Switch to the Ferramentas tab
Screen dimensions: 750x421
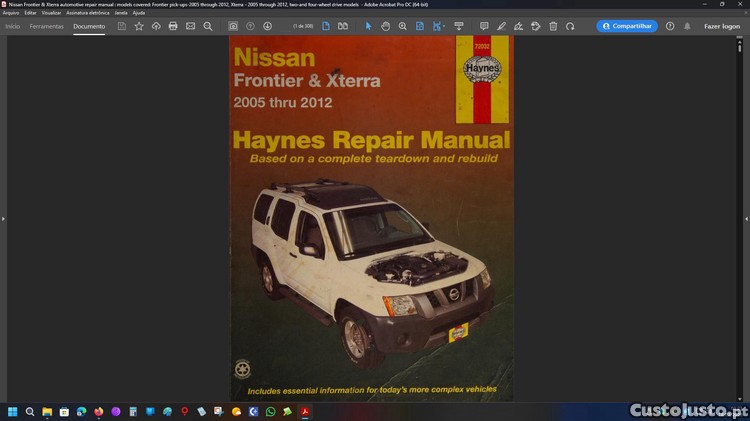[x=46, y=26]
